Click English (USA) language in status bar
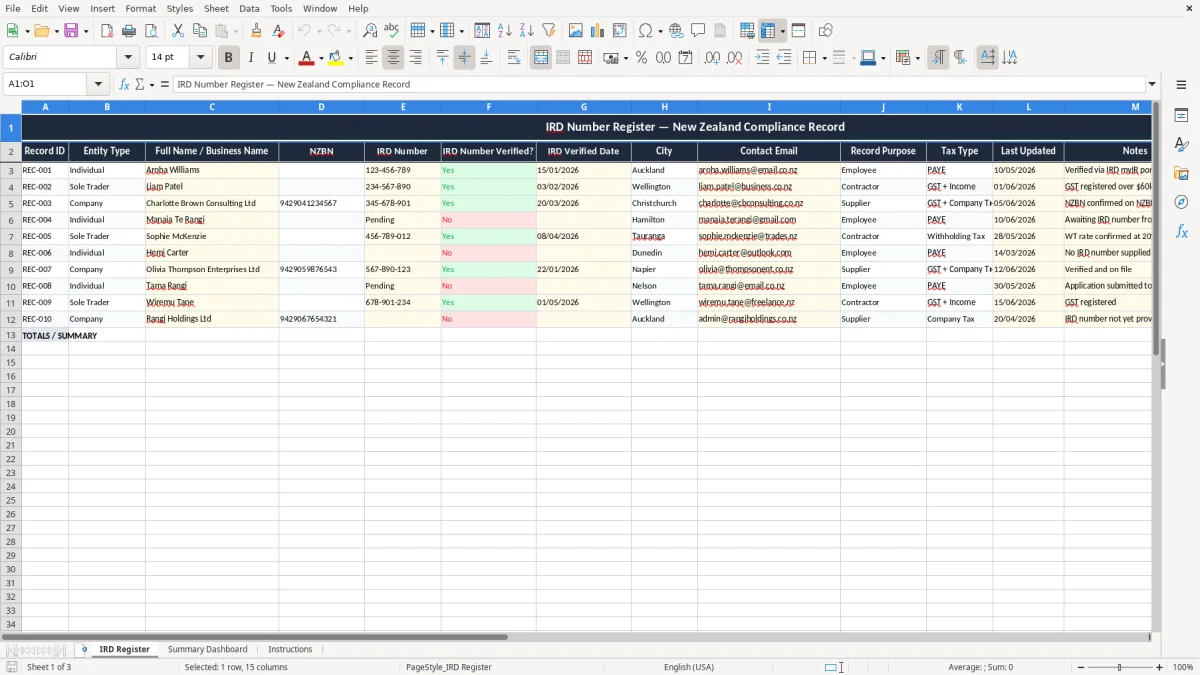Image resolution: width=1200 pixels, height=675 pixels. click(x=689, y=667)
